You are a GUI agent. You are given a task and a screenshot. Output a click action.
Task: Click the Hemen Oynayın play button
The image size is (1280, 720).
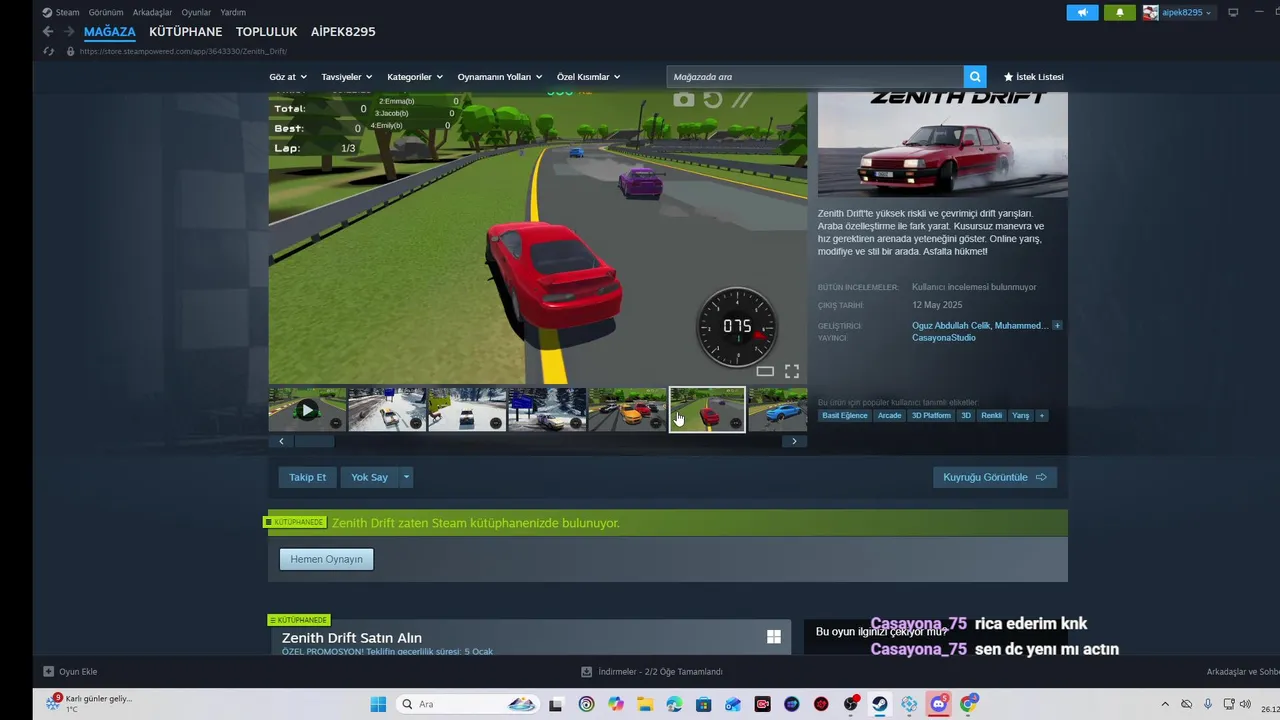pyautogui.click(x=327, y=559)
